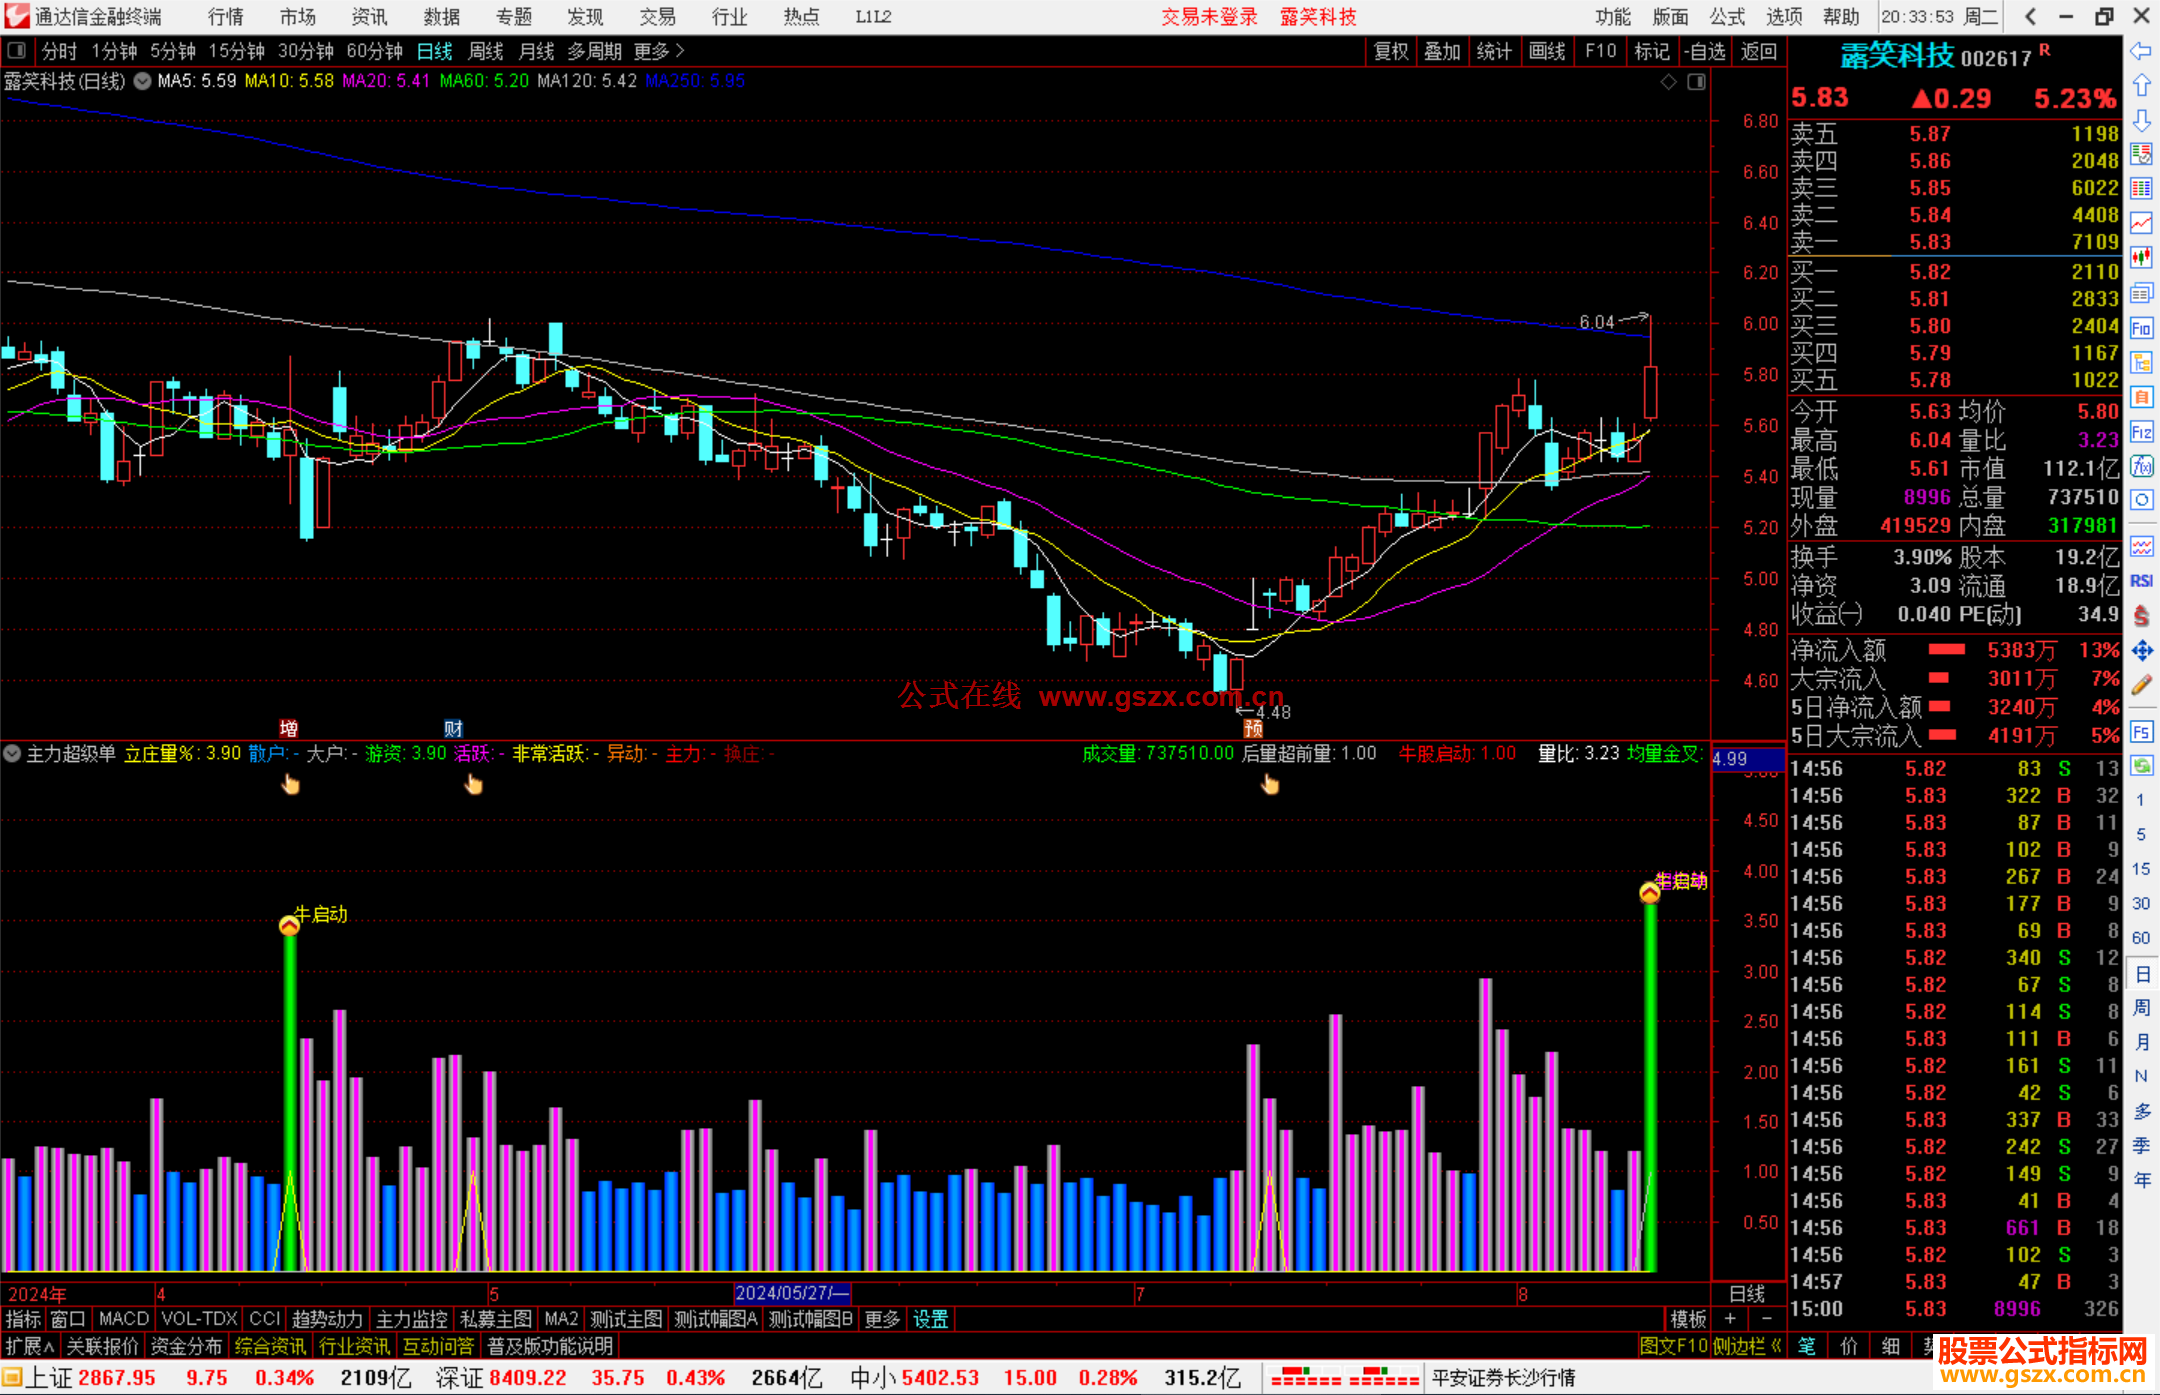The height and width of the screenshot is (1395, 2160).
Task: Click the F10 company info sidebar icon
Action: (2141, 328)
